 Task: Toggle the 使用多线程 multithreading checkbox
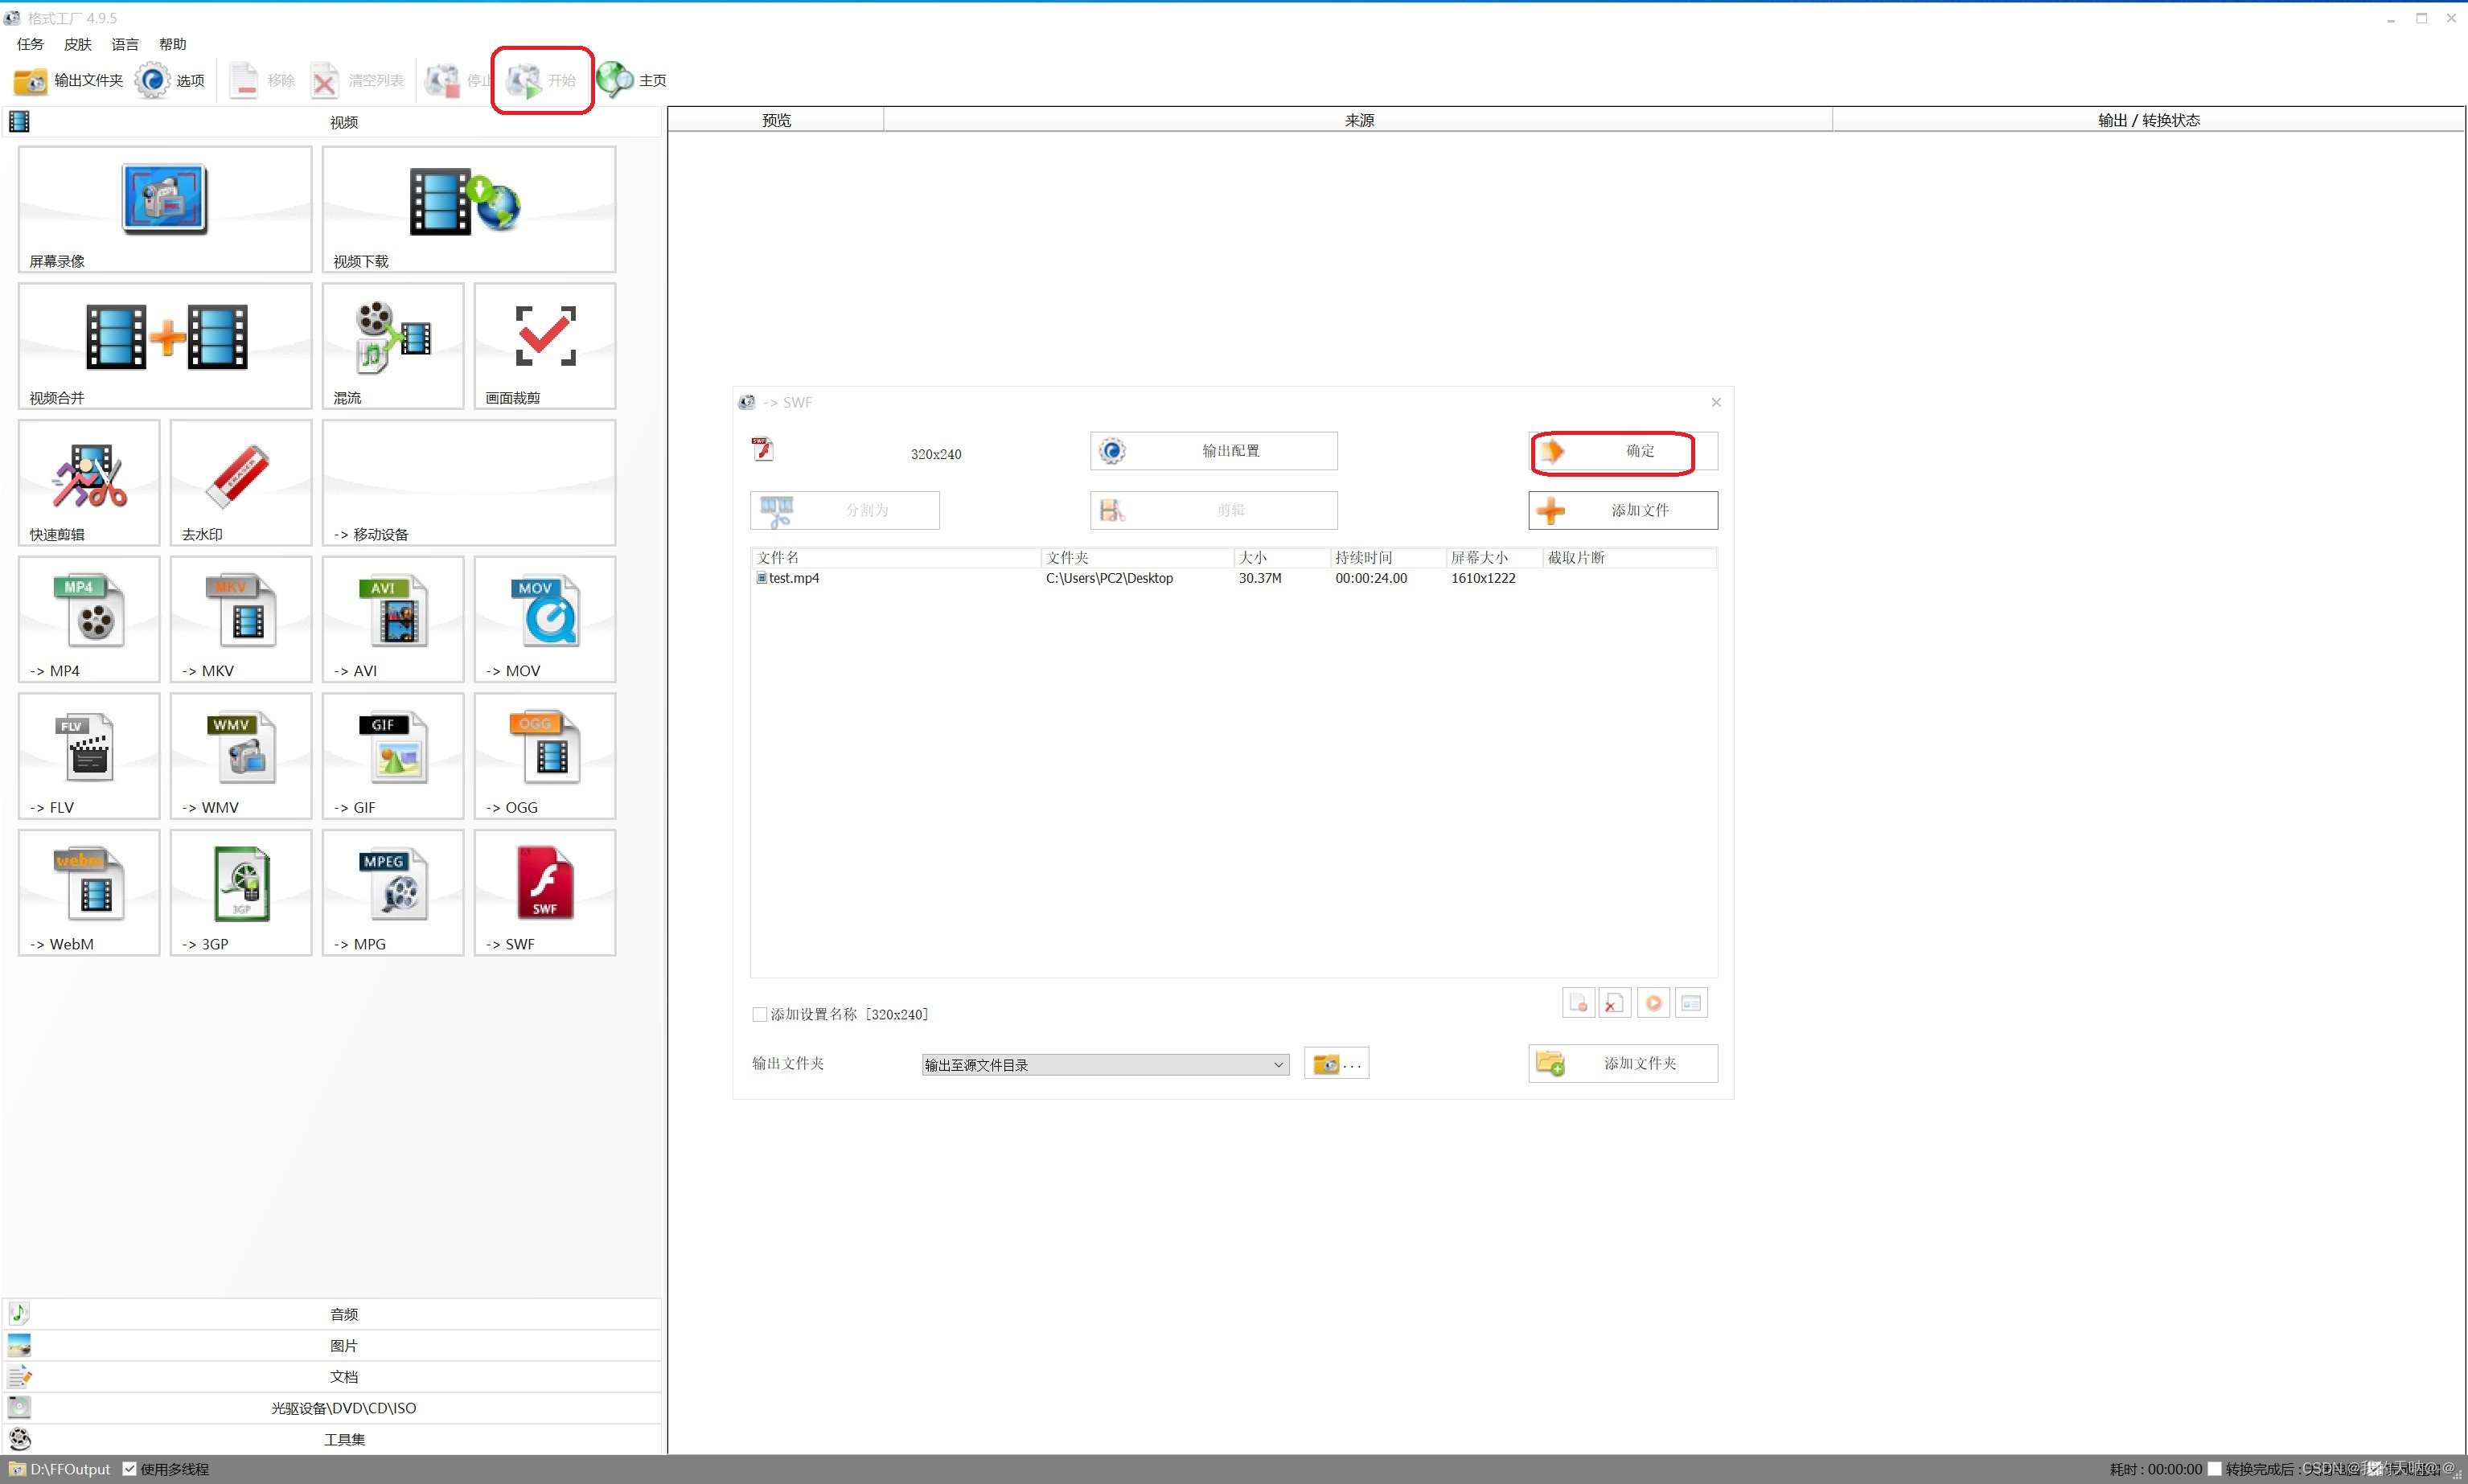(130, 1469)
